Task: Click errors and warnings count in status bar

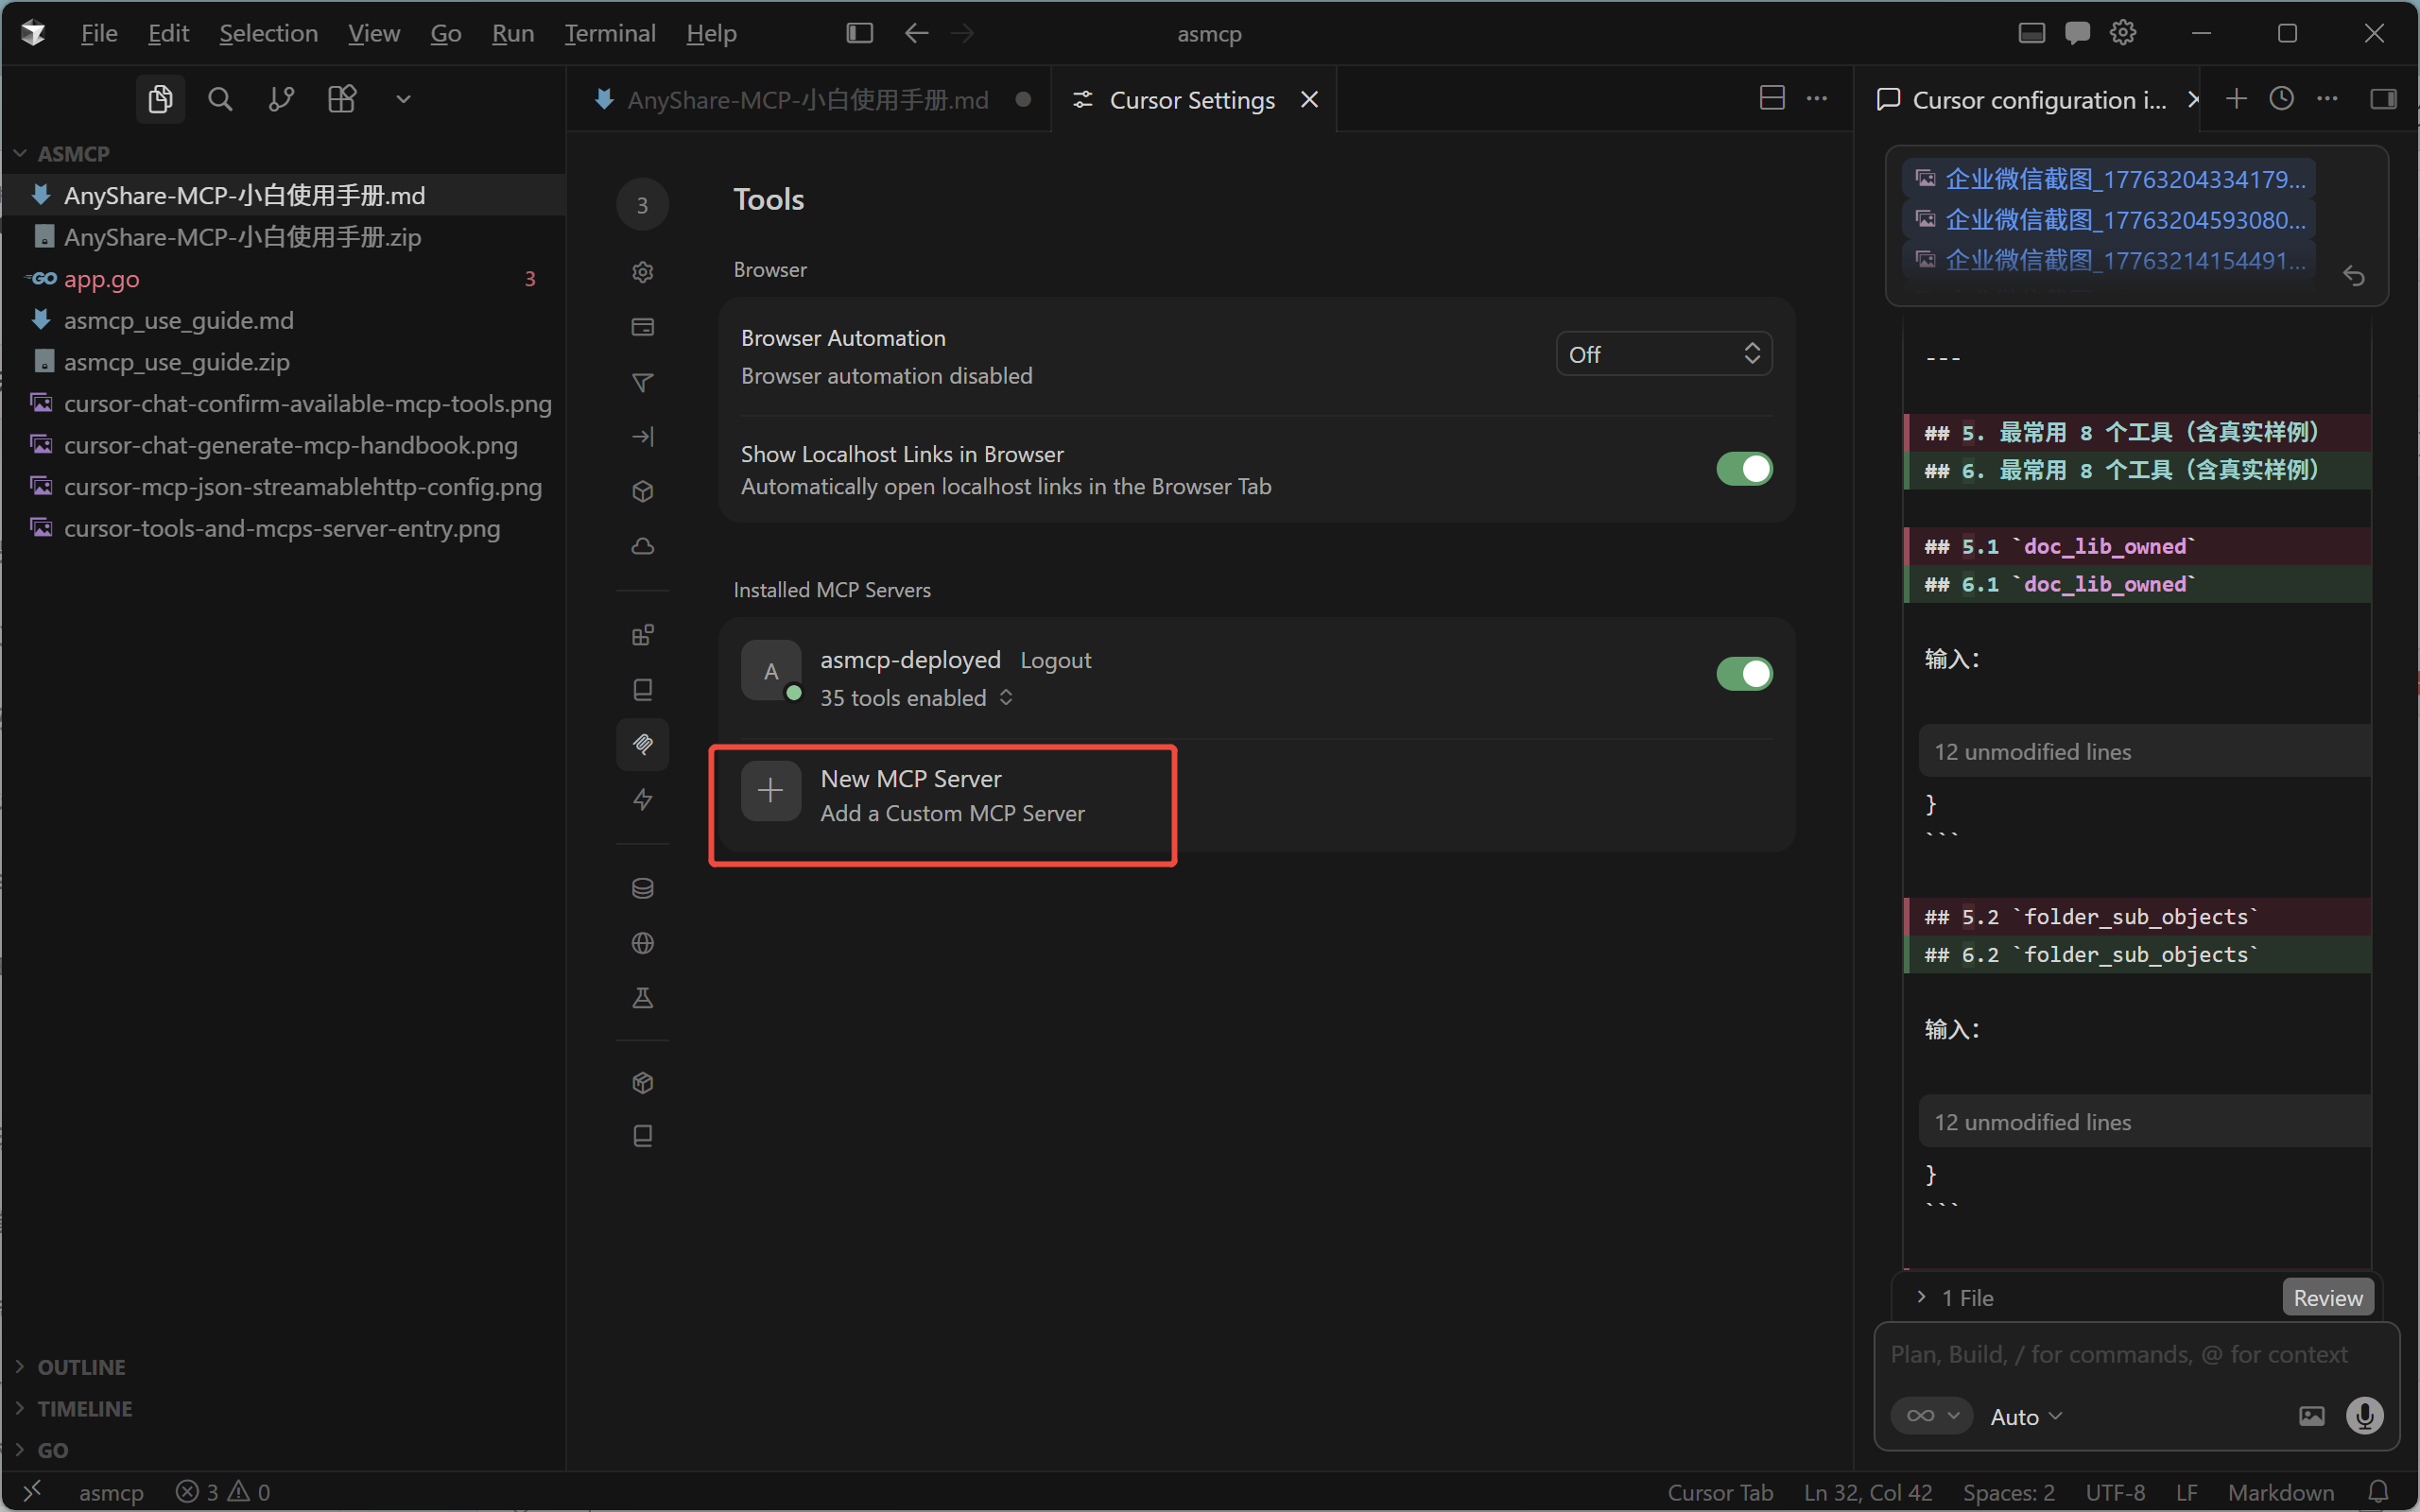Action: 222,1492
